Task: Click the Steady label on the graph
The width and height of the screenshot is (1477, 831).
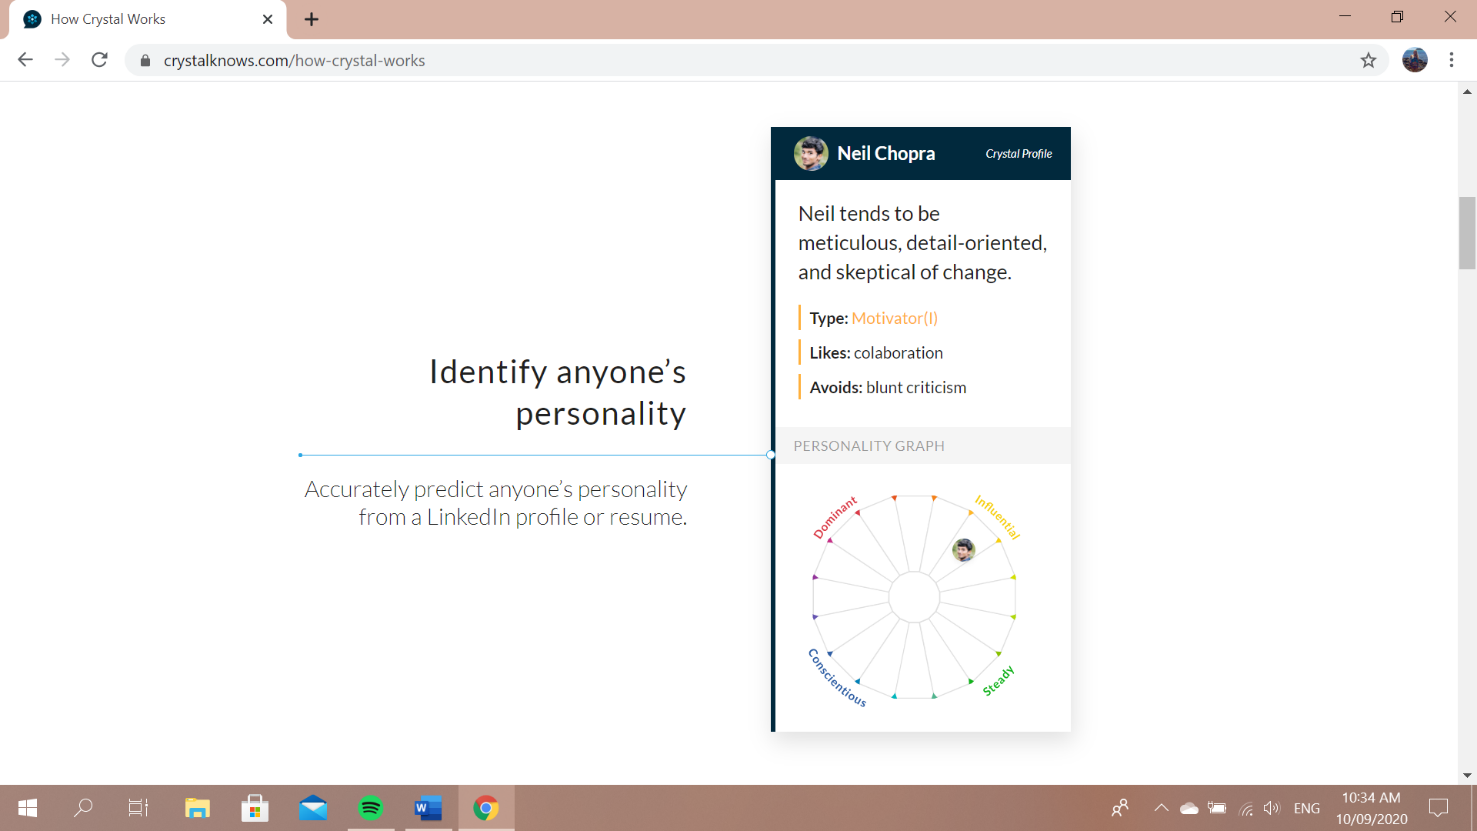Action: [998, 680]
